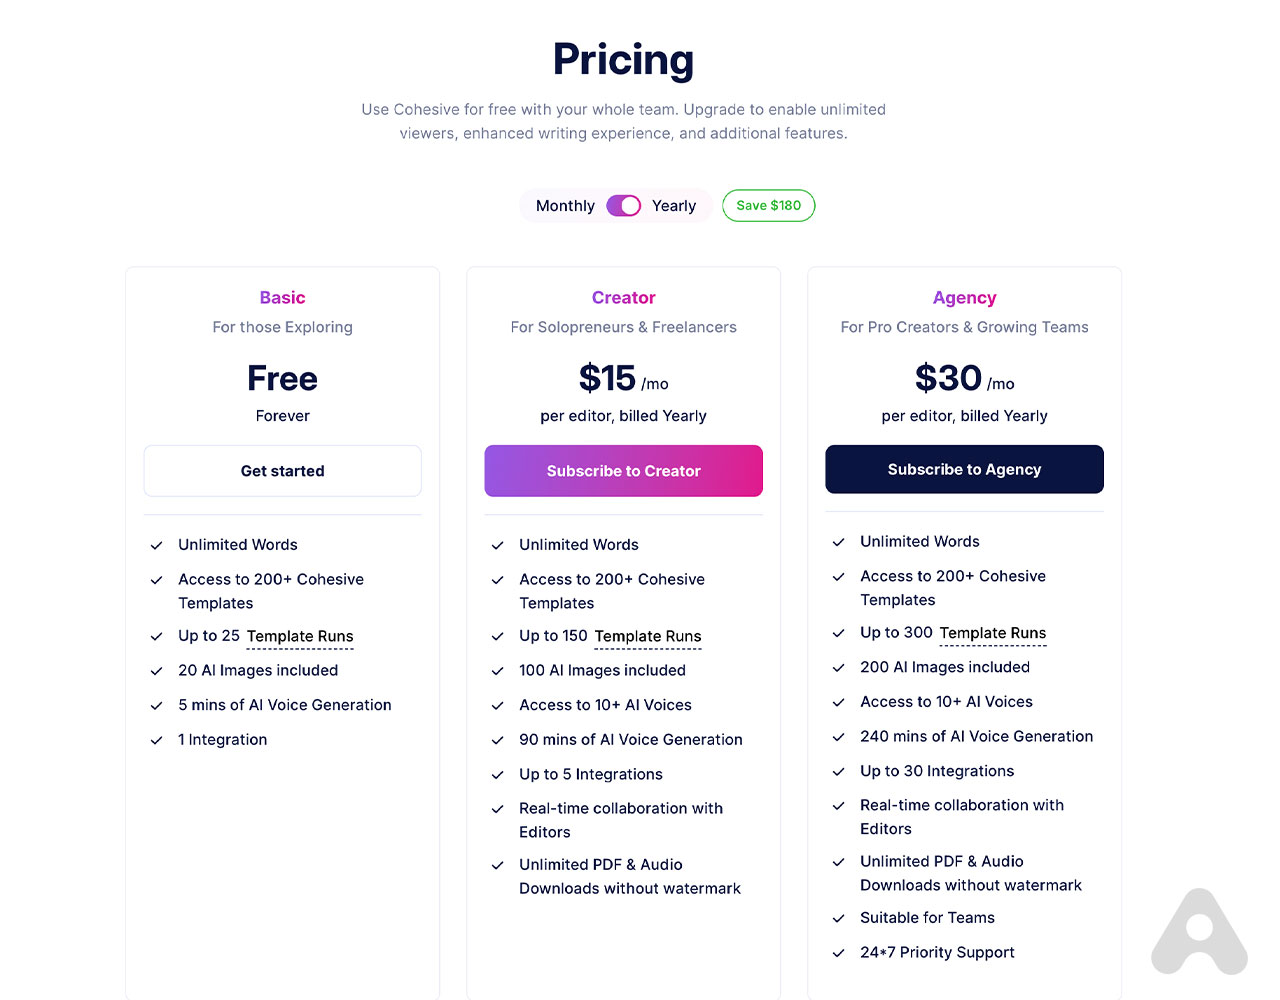Click Template Runs link in Agency plan

tap(993, 633)
